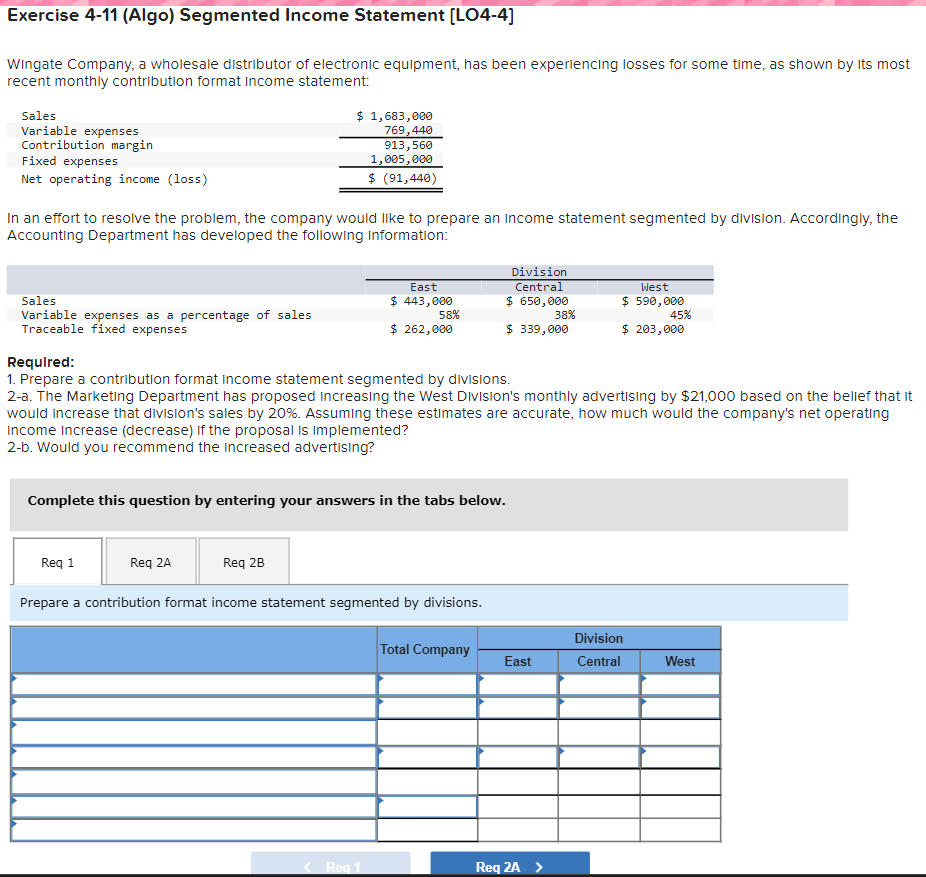Select the fifth row label input field
The width and height of the screenshot is (926, 877).
pyautogui.click(x=190, y=782)
